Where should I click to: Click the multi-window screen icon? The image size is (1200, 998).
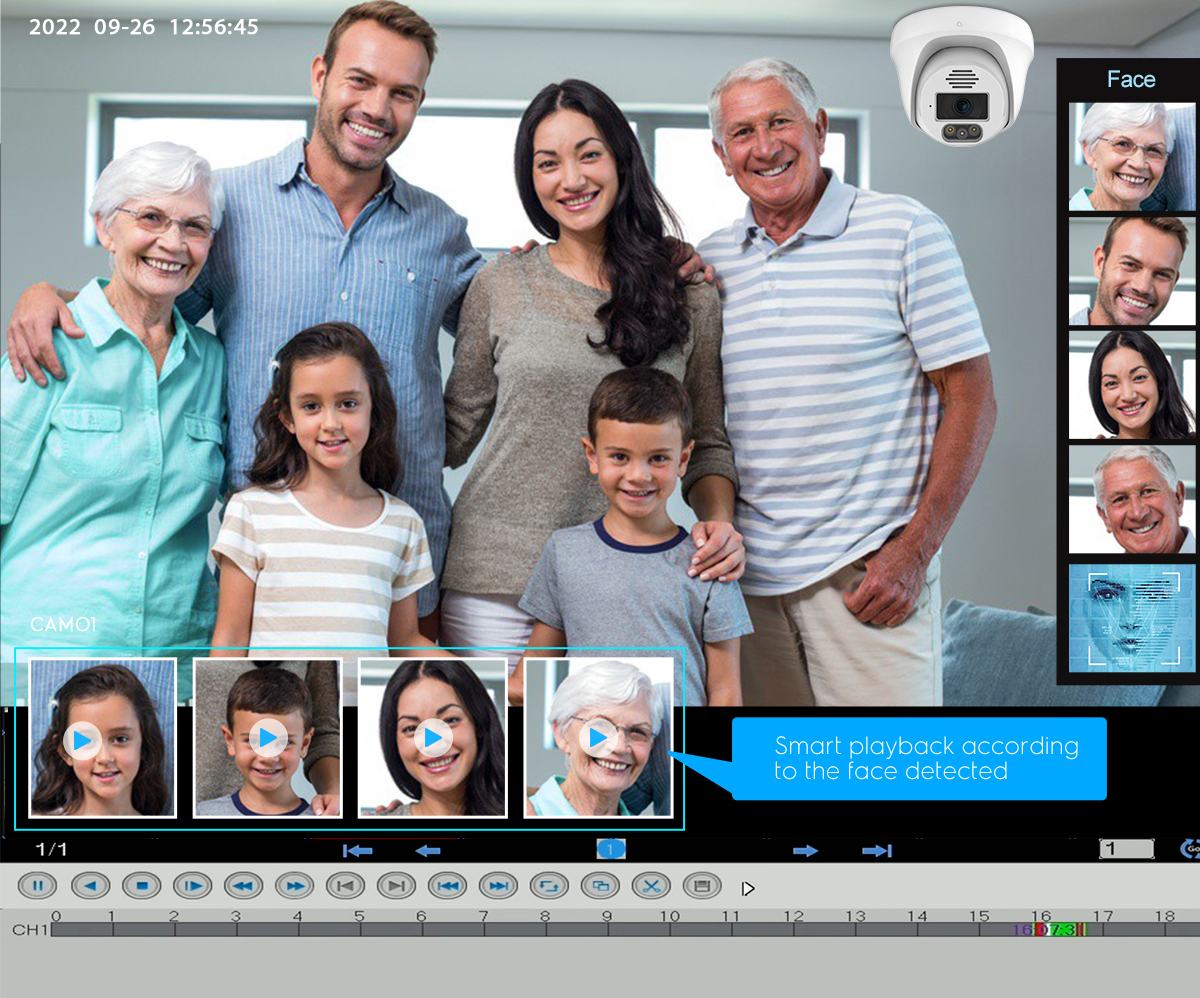click(600, 886)
